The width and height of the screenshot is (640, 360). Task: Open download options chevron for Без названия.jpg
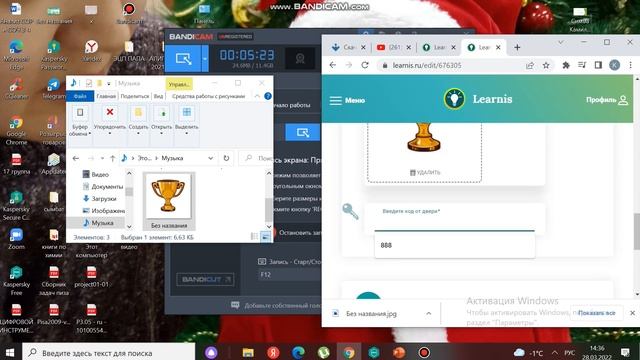coord(429,313)
